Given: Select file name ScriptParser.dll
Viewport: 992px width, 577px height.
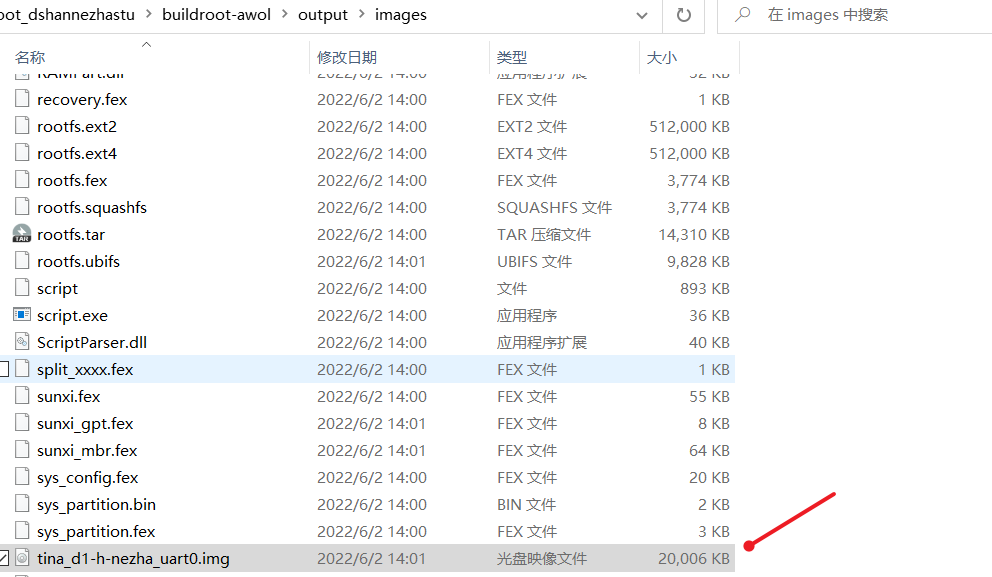Looking at the screenshot, I should tap(92, 342).
